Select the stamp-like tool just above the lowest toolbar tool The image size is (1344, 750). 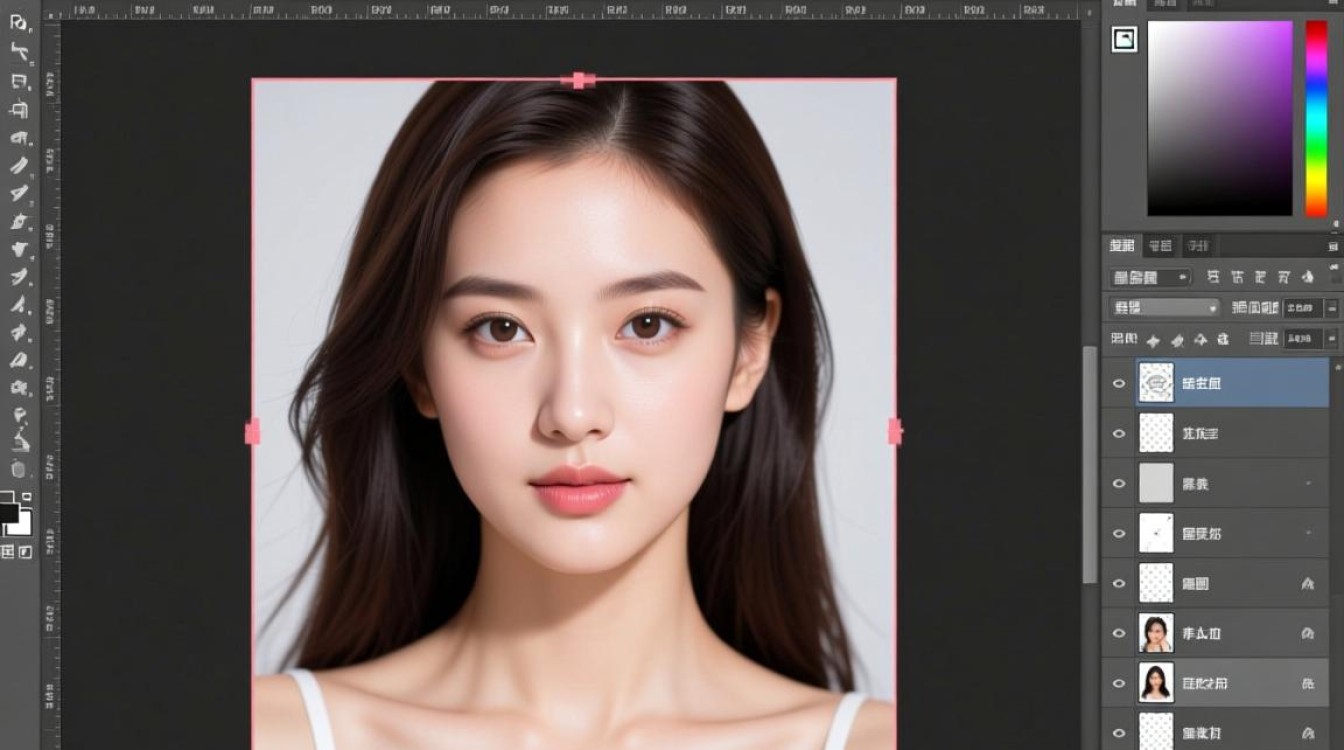tap(20, 440)
